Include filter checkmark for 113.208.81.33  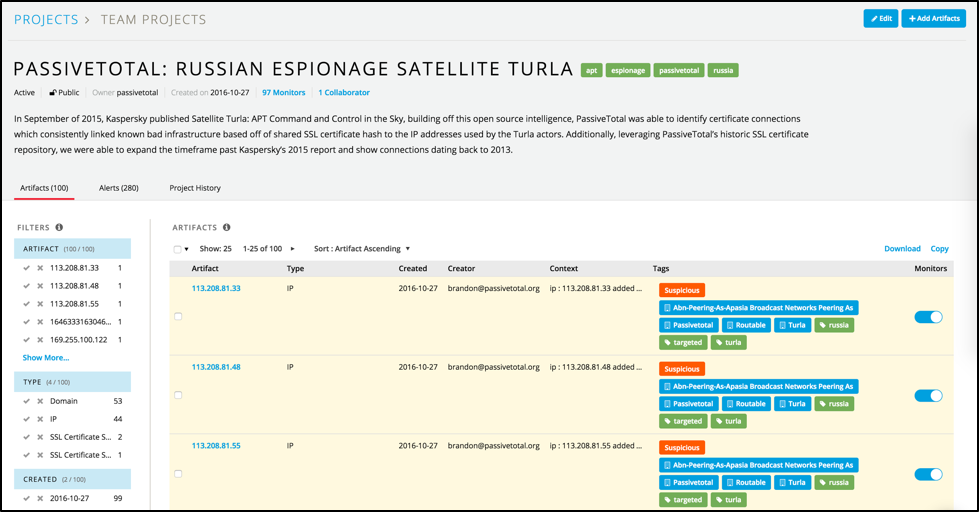click(26, 268)
